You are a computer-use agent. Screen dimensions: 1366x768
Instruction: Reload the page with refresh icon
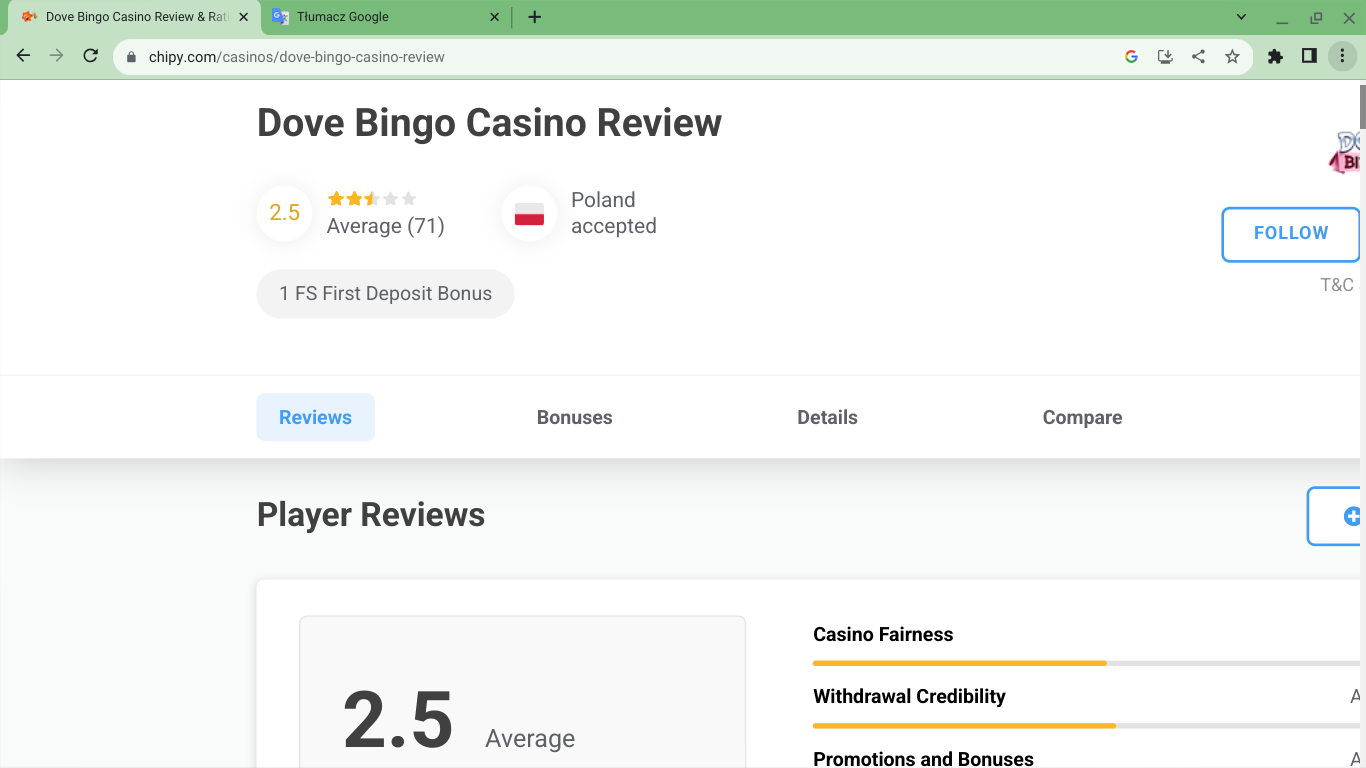tap(90, 56)
